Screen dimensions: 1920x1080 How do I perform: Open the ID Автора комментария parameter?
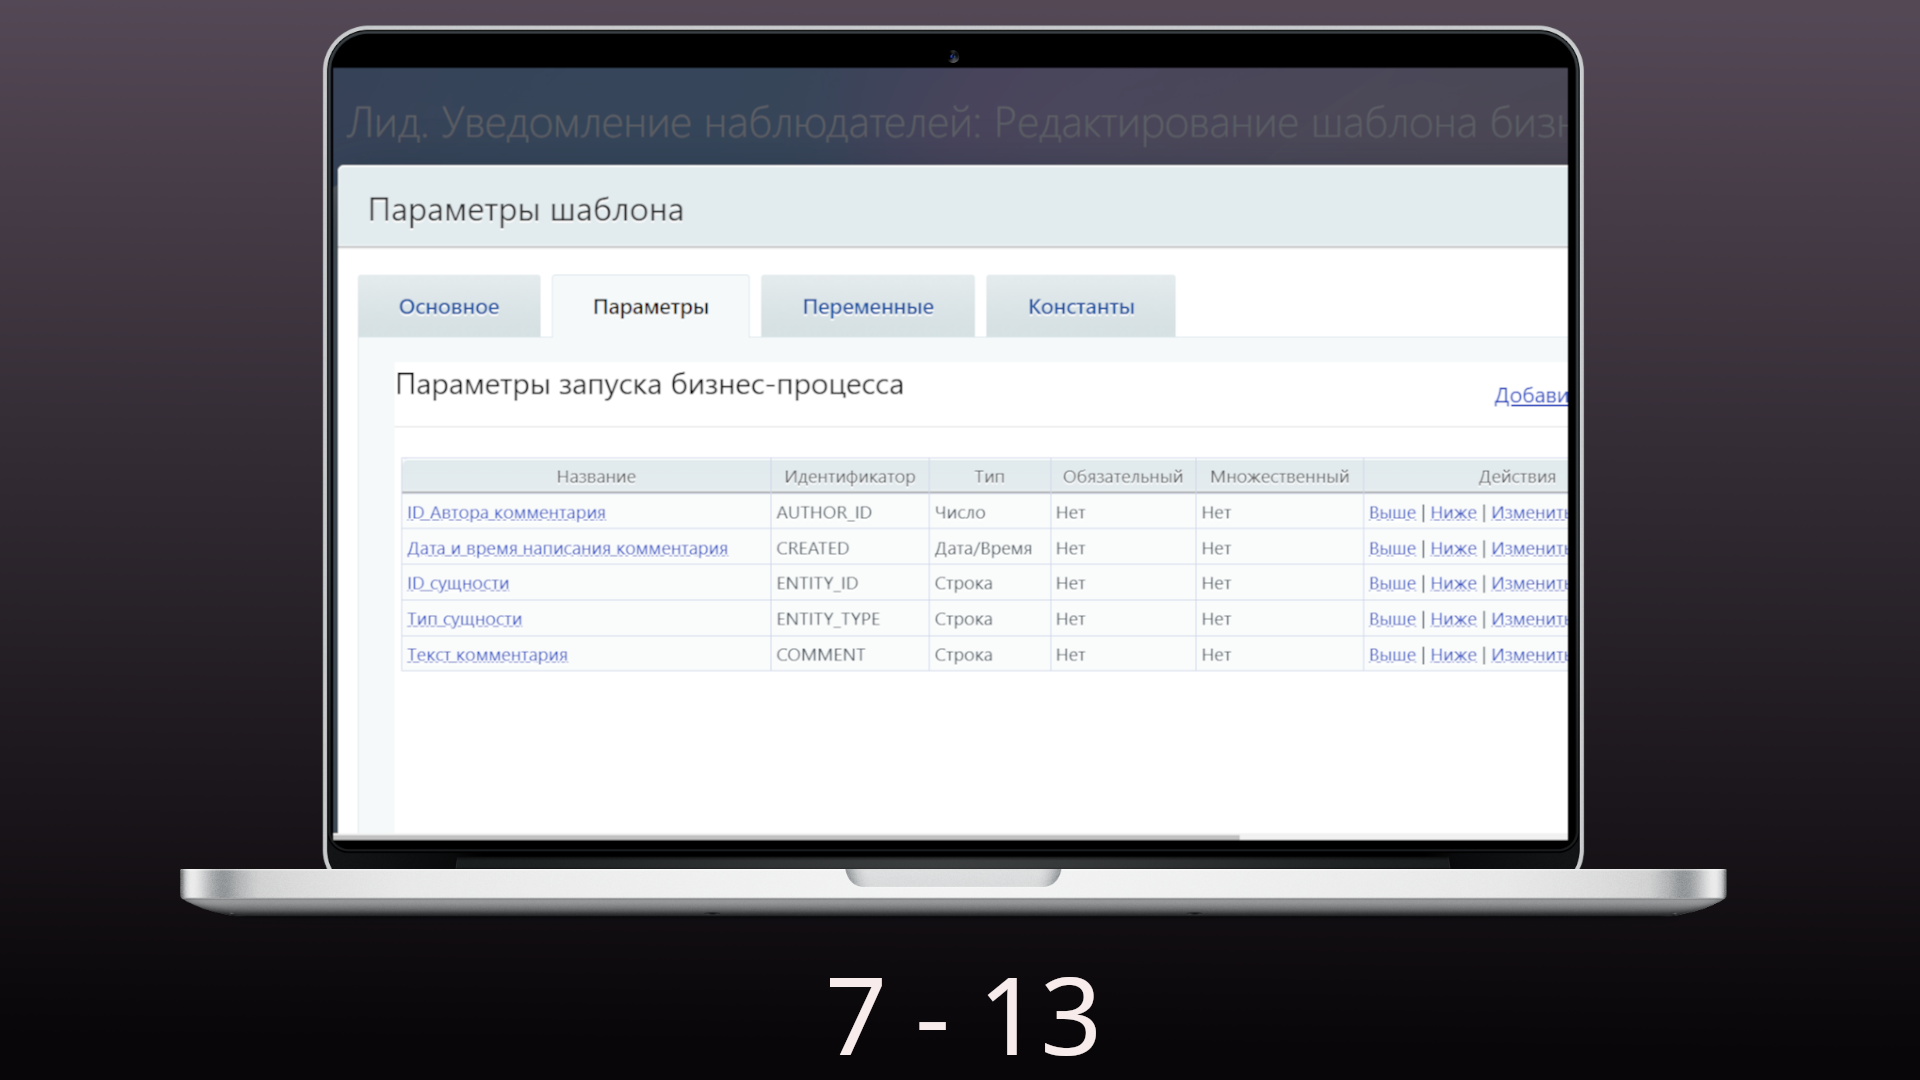point(506,513)
